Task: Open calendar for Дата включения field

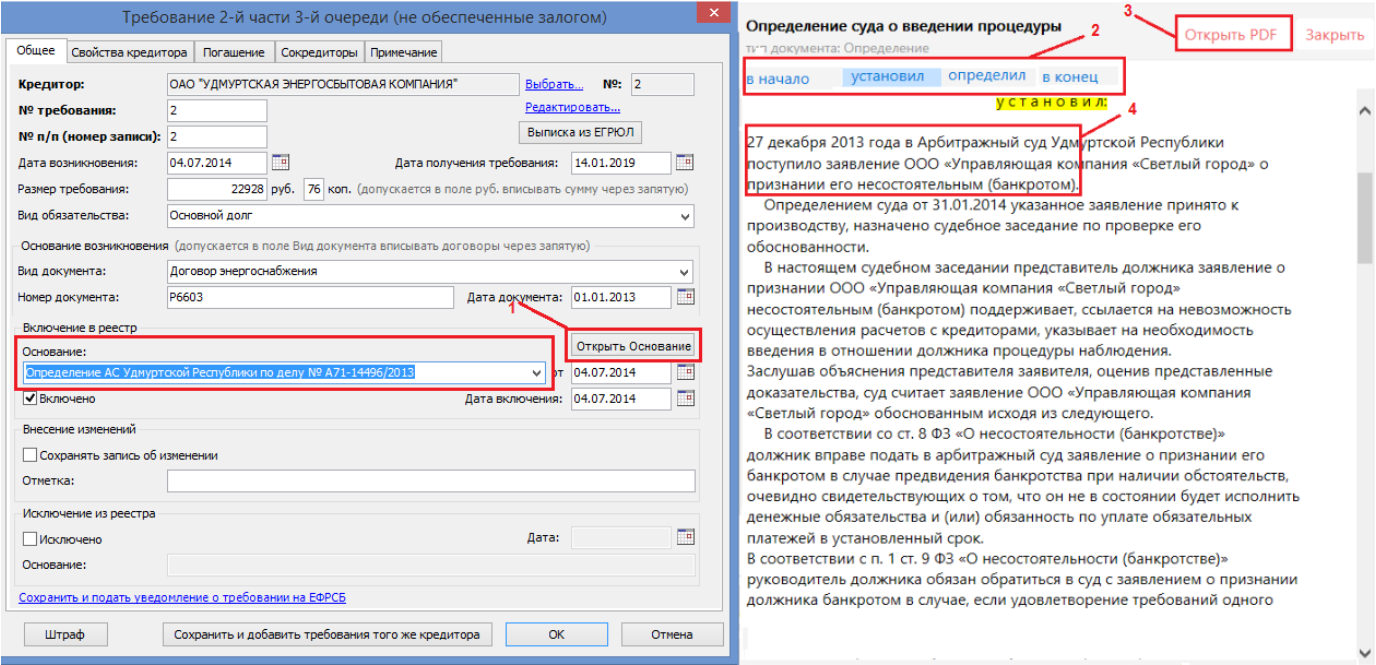Action: [684, 398]
